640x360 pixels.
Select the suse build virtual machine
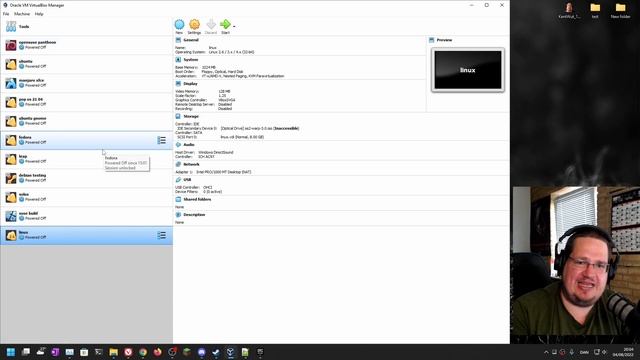[87, 216]
